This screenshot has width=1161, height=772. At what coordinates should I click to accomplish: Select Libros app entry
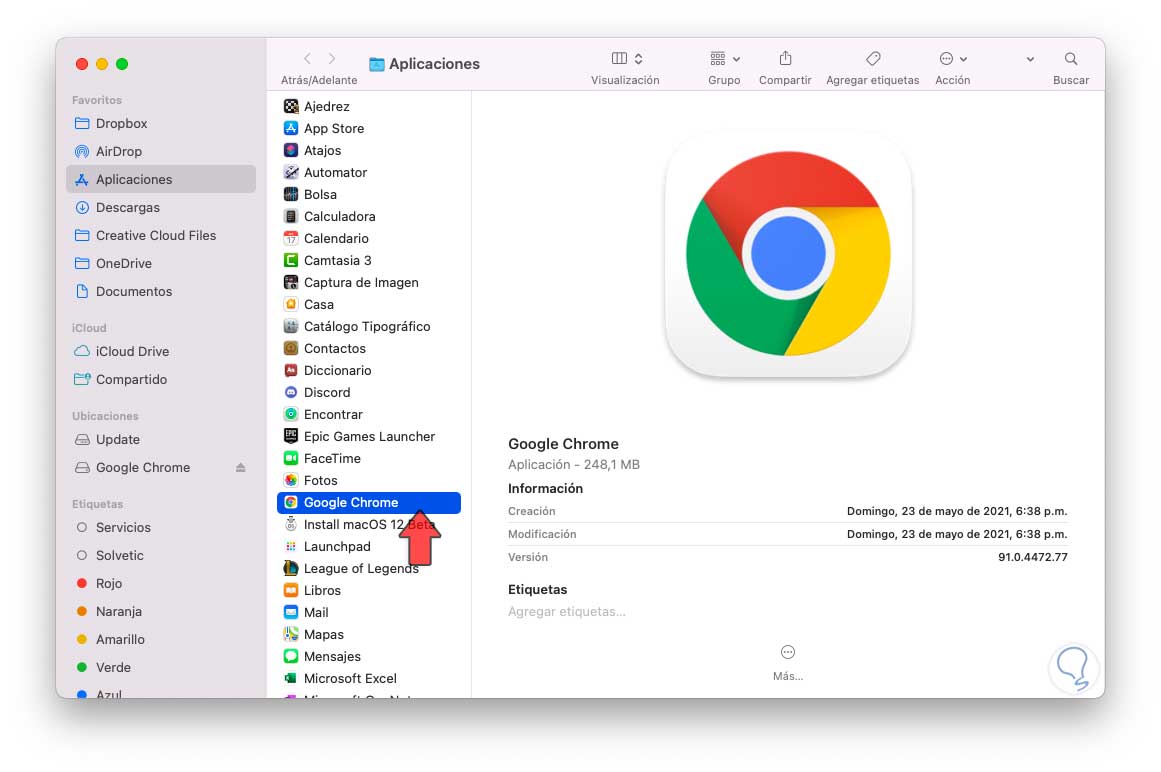[x=369, y=591]
